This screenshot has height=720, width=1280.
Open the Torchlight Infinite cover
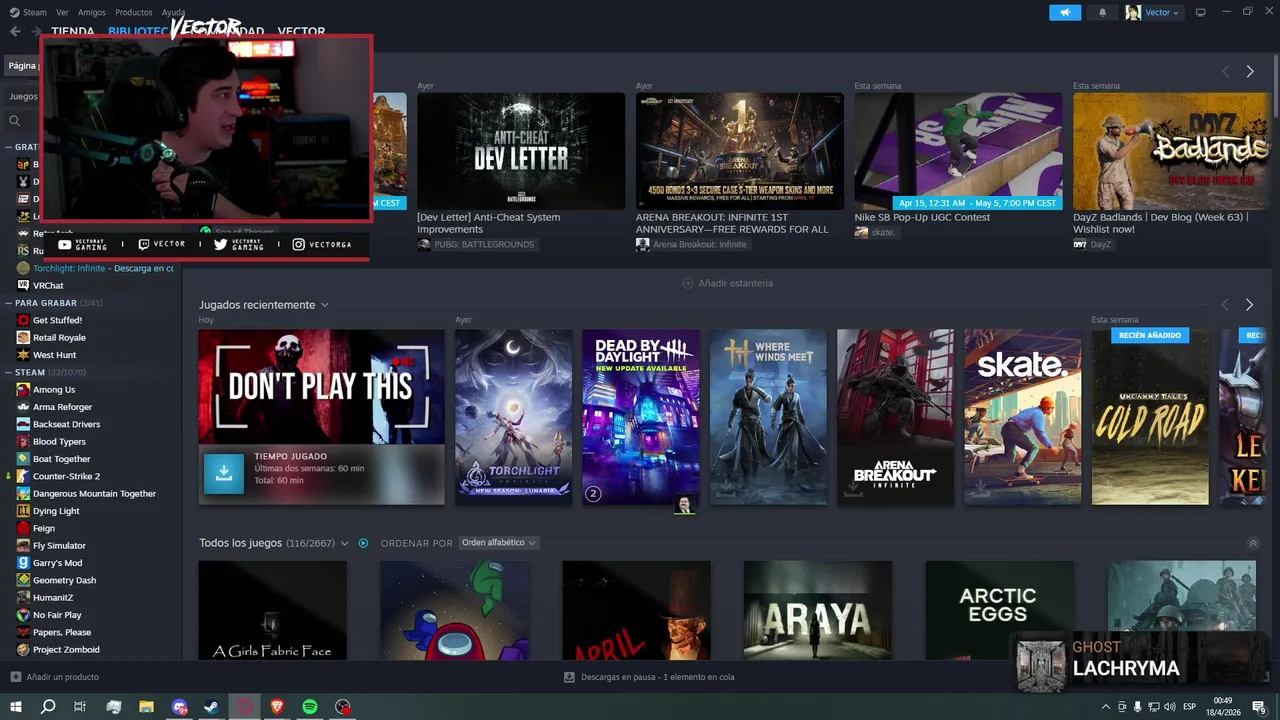click(513, 417)
